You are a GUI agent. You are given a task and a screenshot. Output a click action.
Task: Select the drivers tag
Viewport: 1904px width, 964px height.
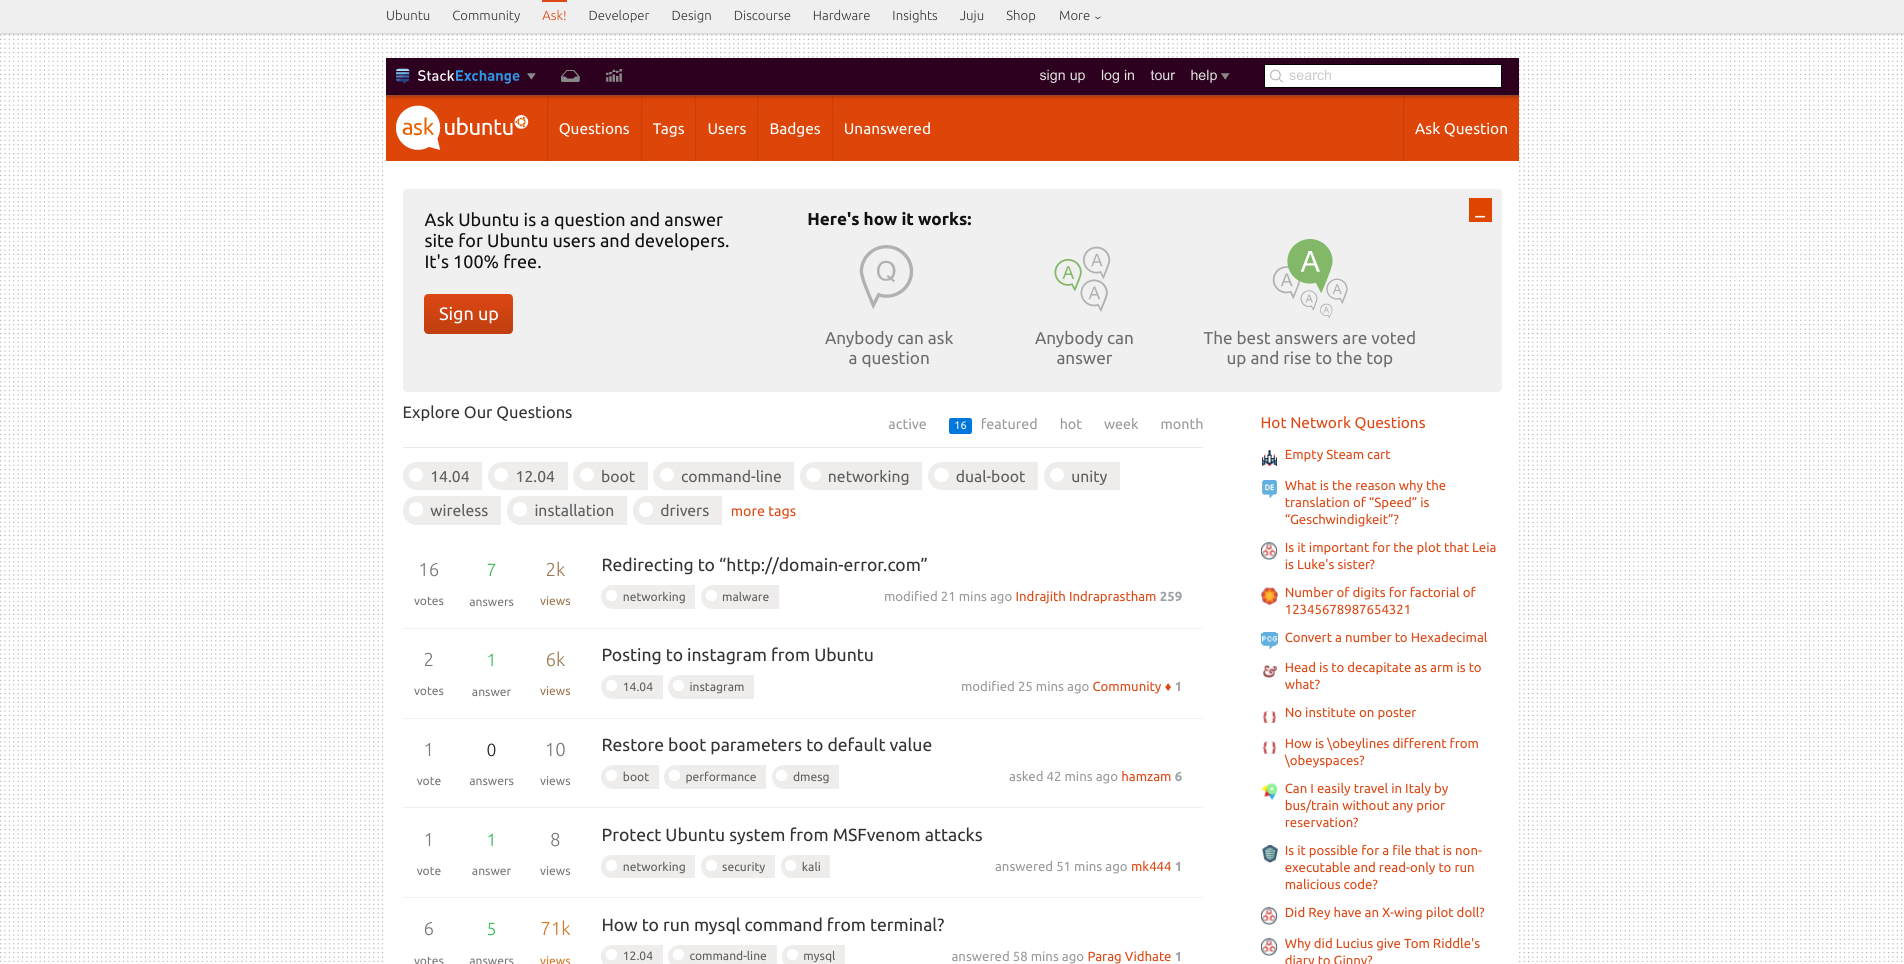[x=677, y=511]
